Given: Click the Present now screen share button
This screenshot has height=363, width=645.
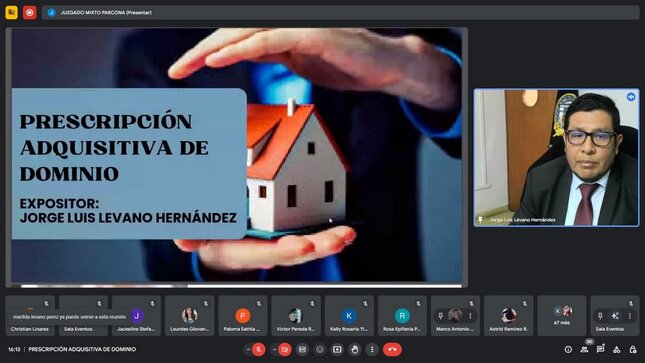Looking at the screenshot, I should point(337,349).
